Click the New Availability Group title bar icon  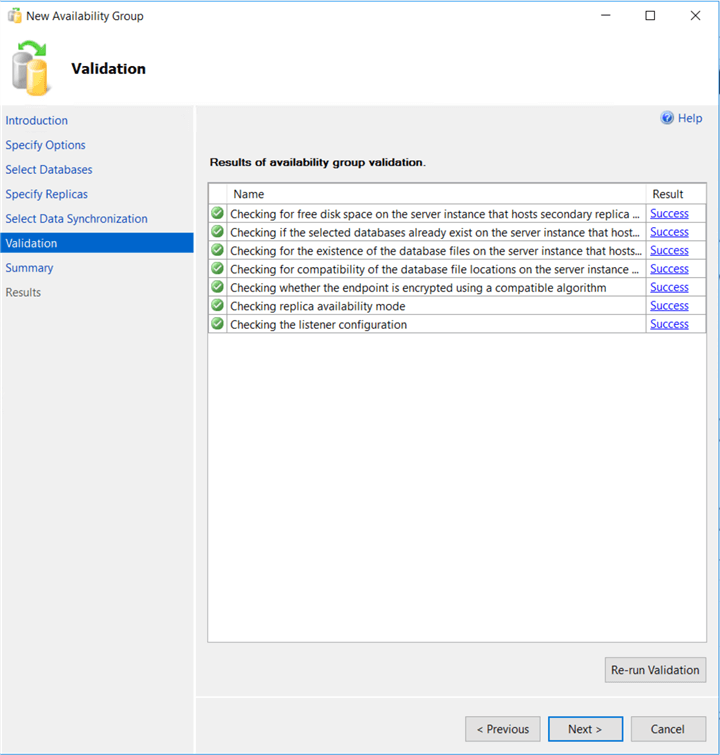[14, 16]
